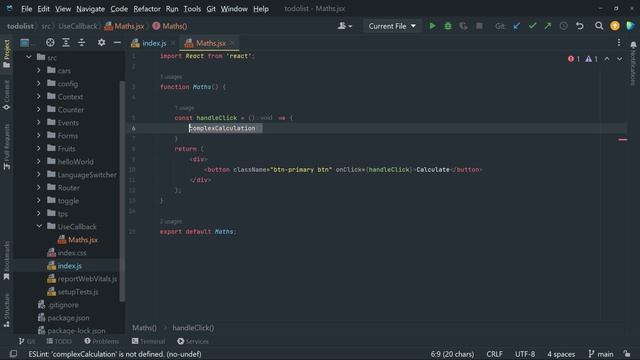Image resolution: width=640 pixels, height=360 pixels.
Task: Change CRLF line separator in status bar
Action: [x=494, y=354]
